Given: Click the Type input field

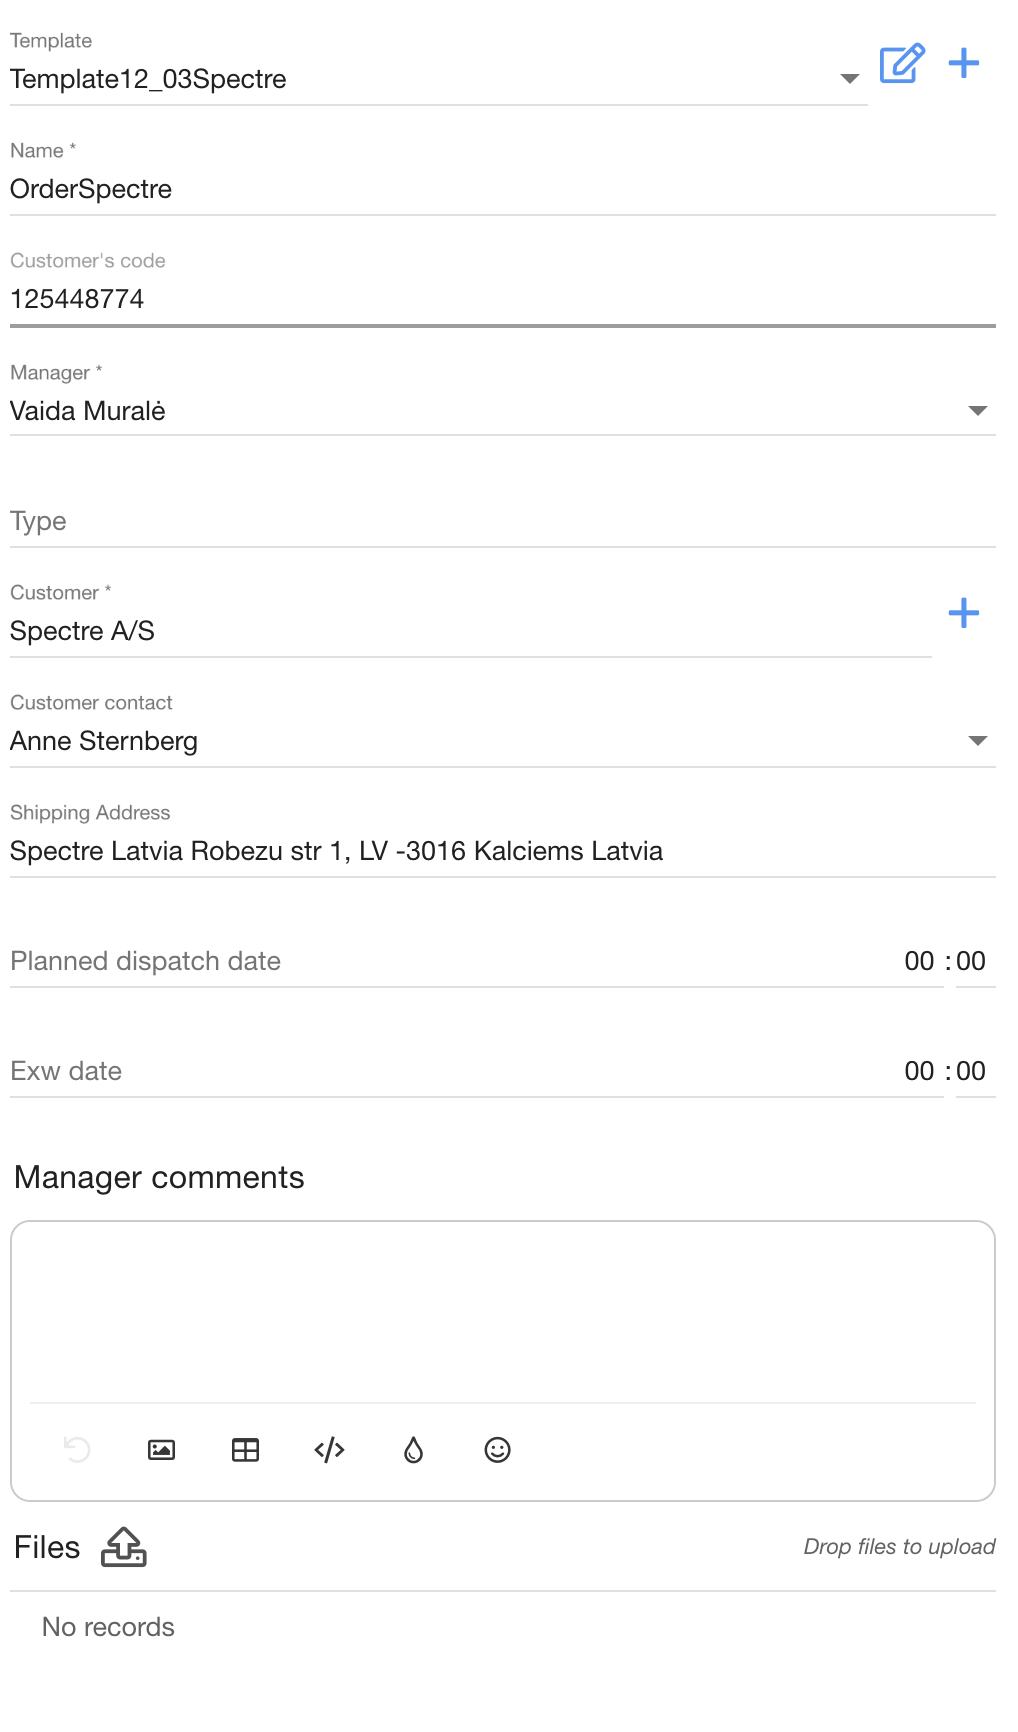Looking at the screenshot, I should click(500, 521).
